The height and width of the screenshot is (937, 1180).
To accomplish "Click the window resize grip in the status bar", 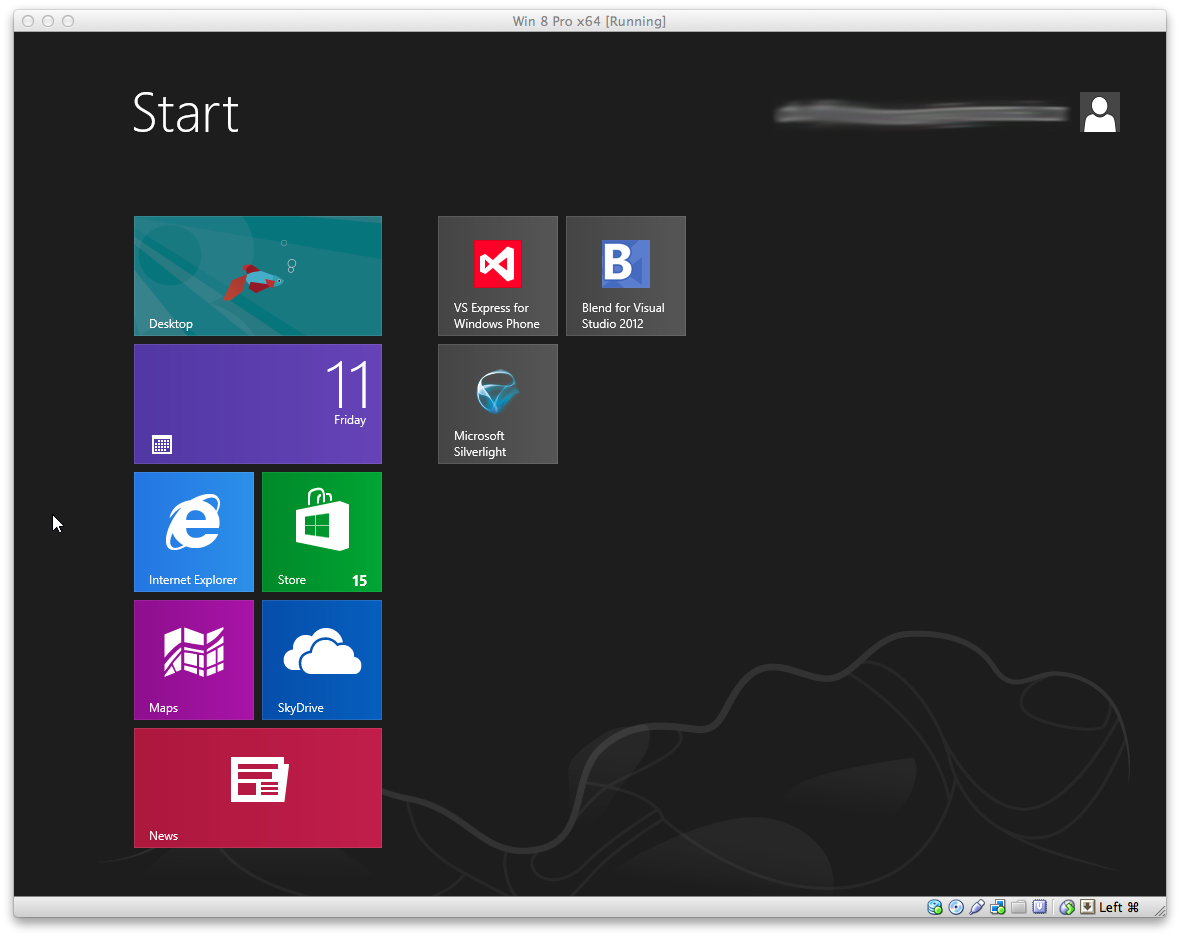I will 1159,909.
